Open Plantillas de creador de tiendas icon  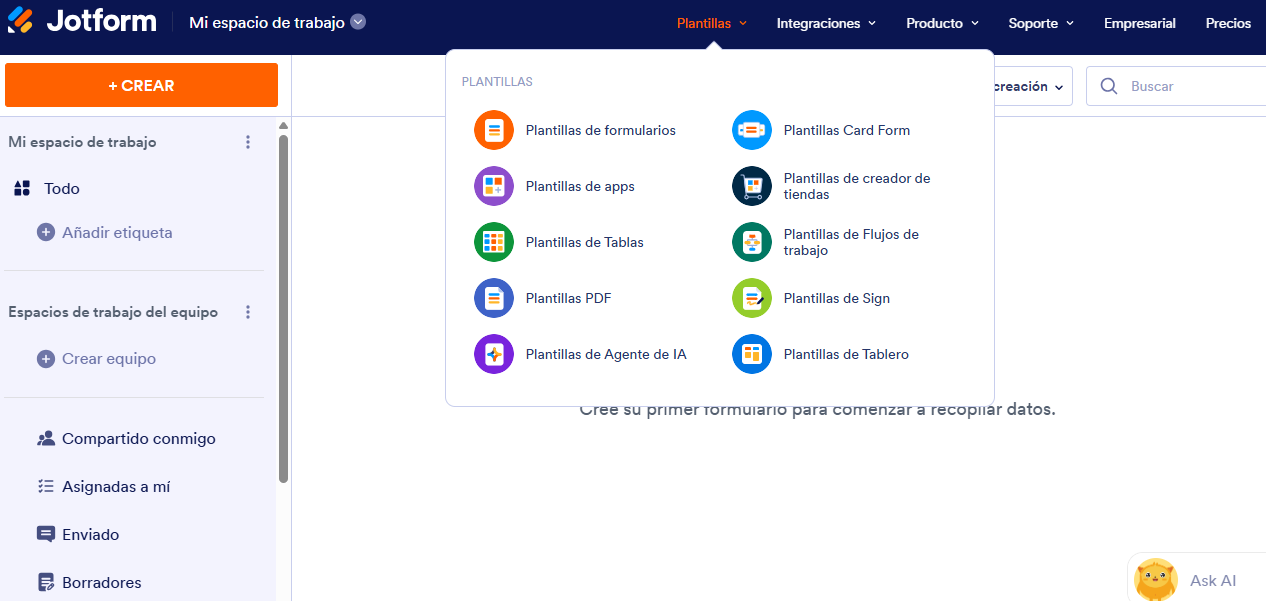click(752, 186)
